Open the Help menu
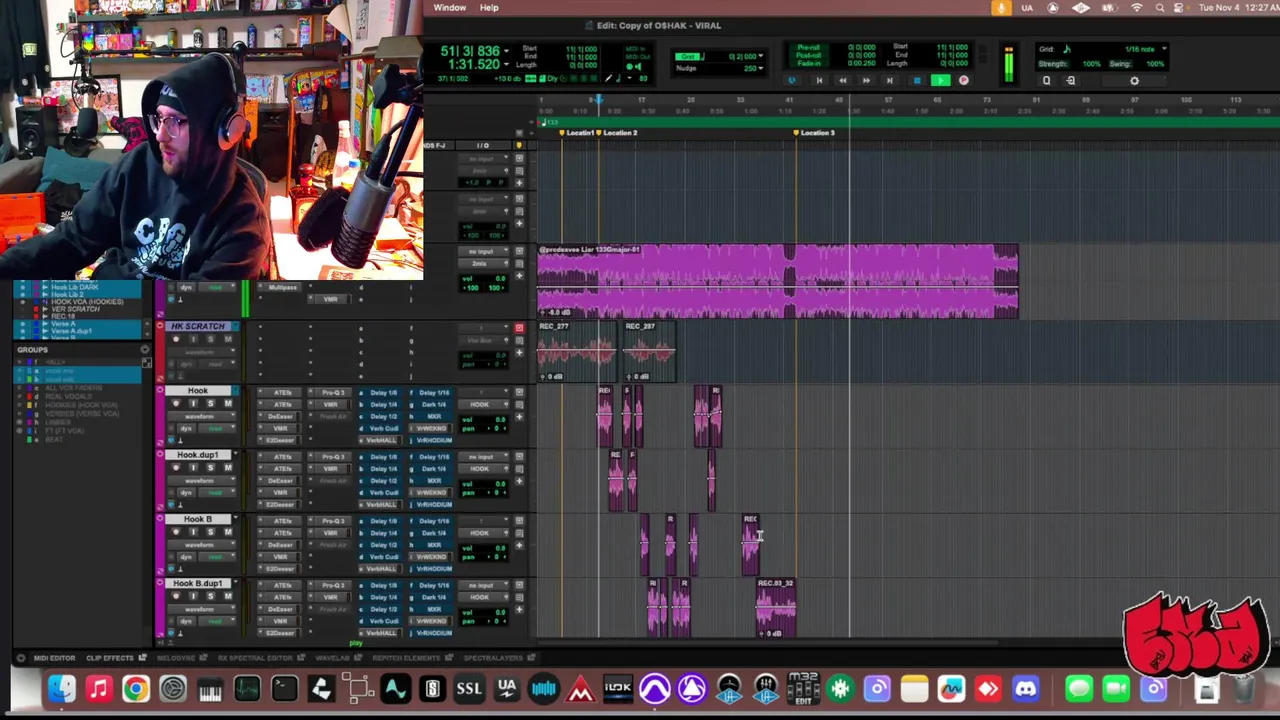1280x720 pixels. click(x=489, y=8)
